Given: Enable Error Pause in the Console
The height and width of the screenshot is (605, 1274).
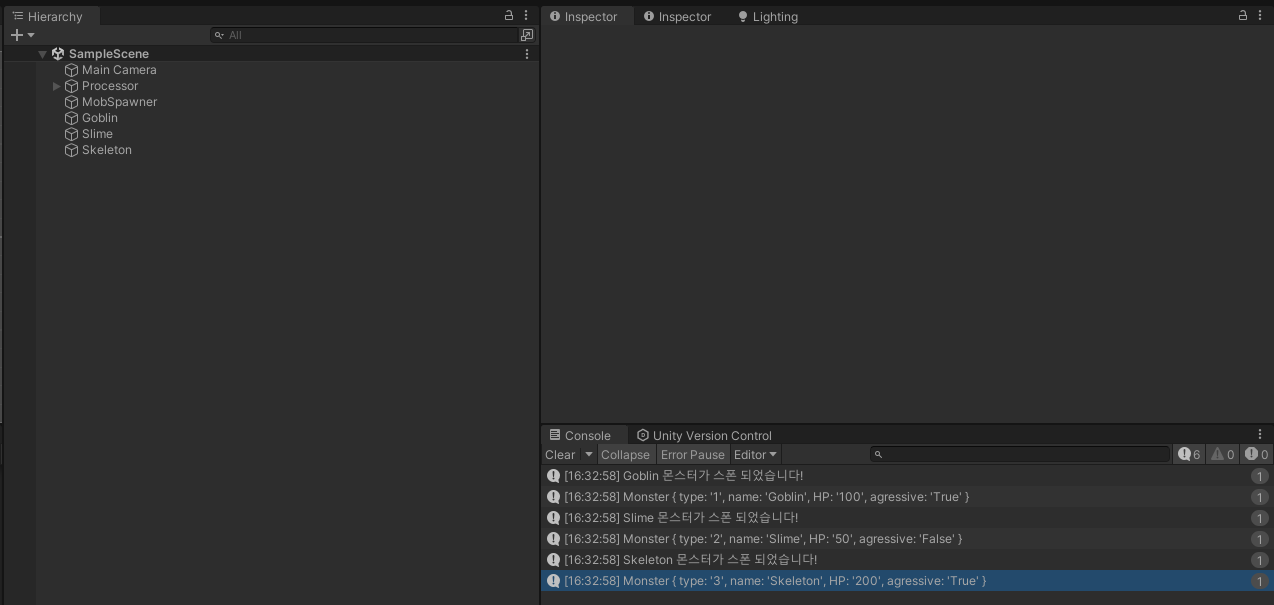Looking at the screenshot, I should (x=692, y=454).
